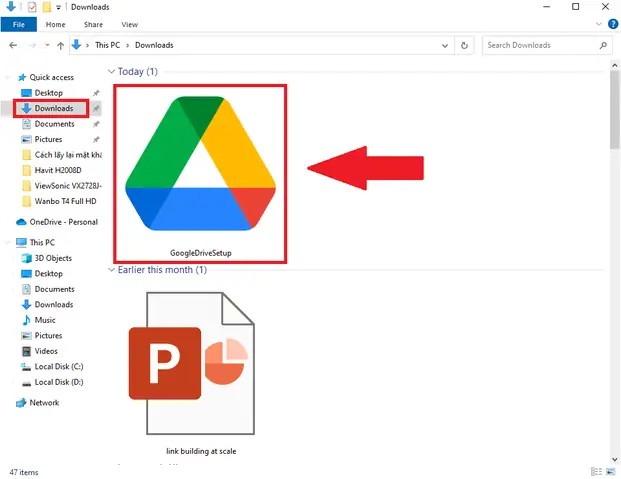The width and height of the screenshot is (621, 479).
Task: Click the GoogleDriveSetup file name
Action: pyautogui.click(x=200, y=253)
